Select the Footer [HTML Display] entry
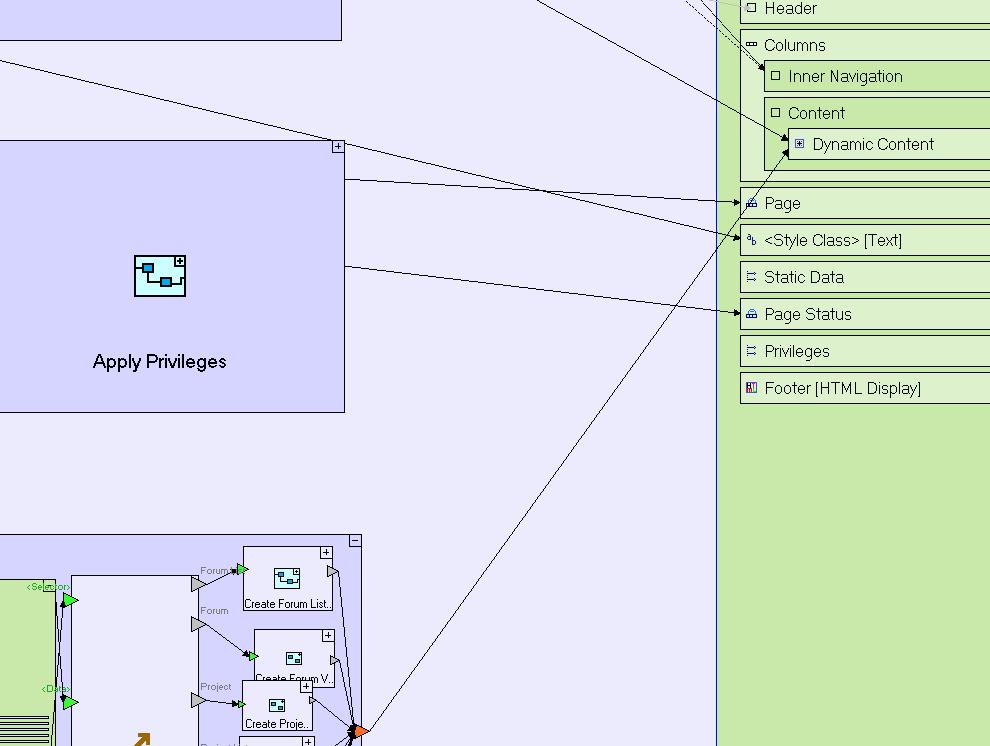 pos(842,388)
